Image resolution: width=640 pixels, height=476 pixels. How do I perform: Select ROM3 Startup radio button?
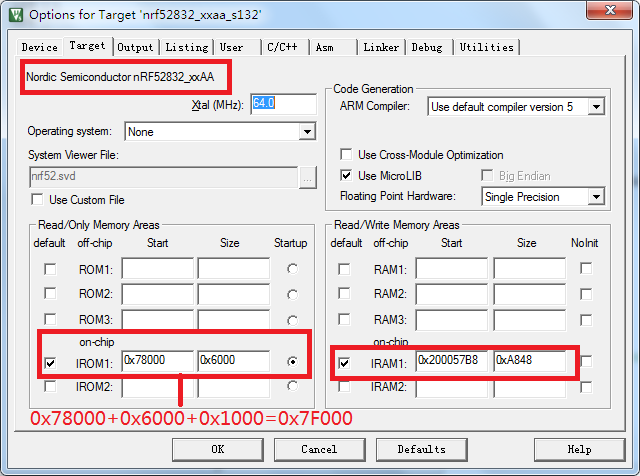pyautogui.click(x=292, y=320)
